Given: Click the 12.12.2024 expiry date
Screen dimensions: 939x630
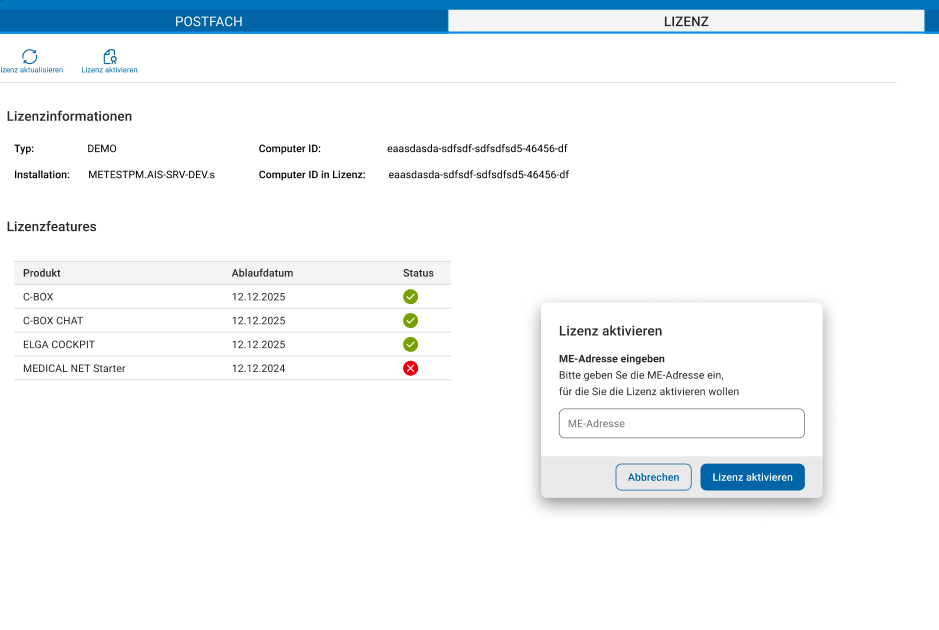Looking at the screenshot, I should (x=259, y=368).
